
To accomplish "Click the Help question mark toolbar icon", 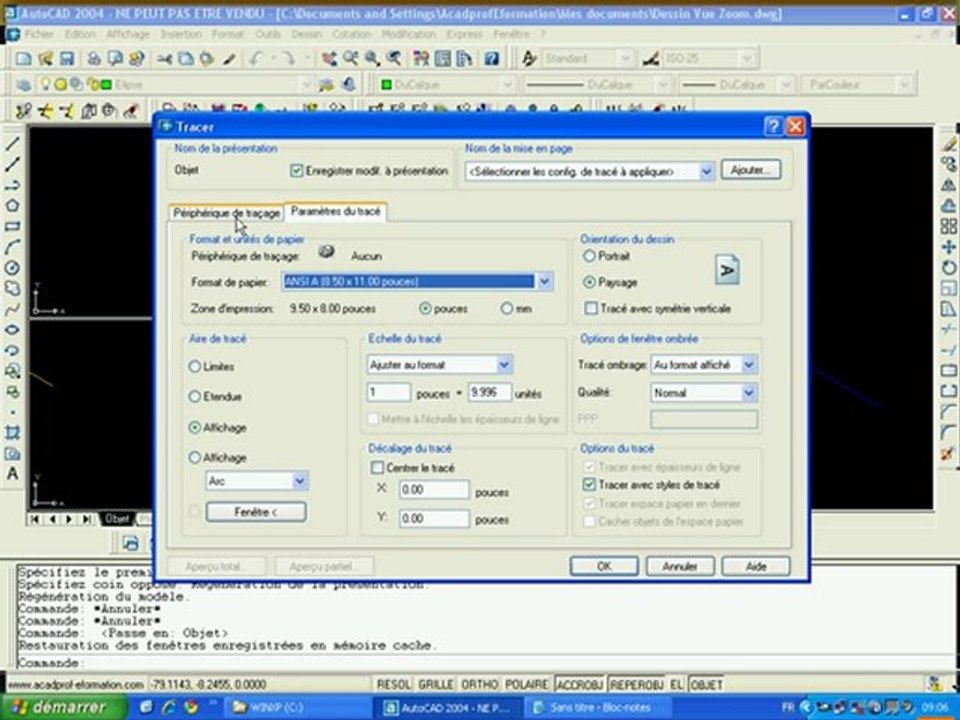I will [x=491, y=59].
